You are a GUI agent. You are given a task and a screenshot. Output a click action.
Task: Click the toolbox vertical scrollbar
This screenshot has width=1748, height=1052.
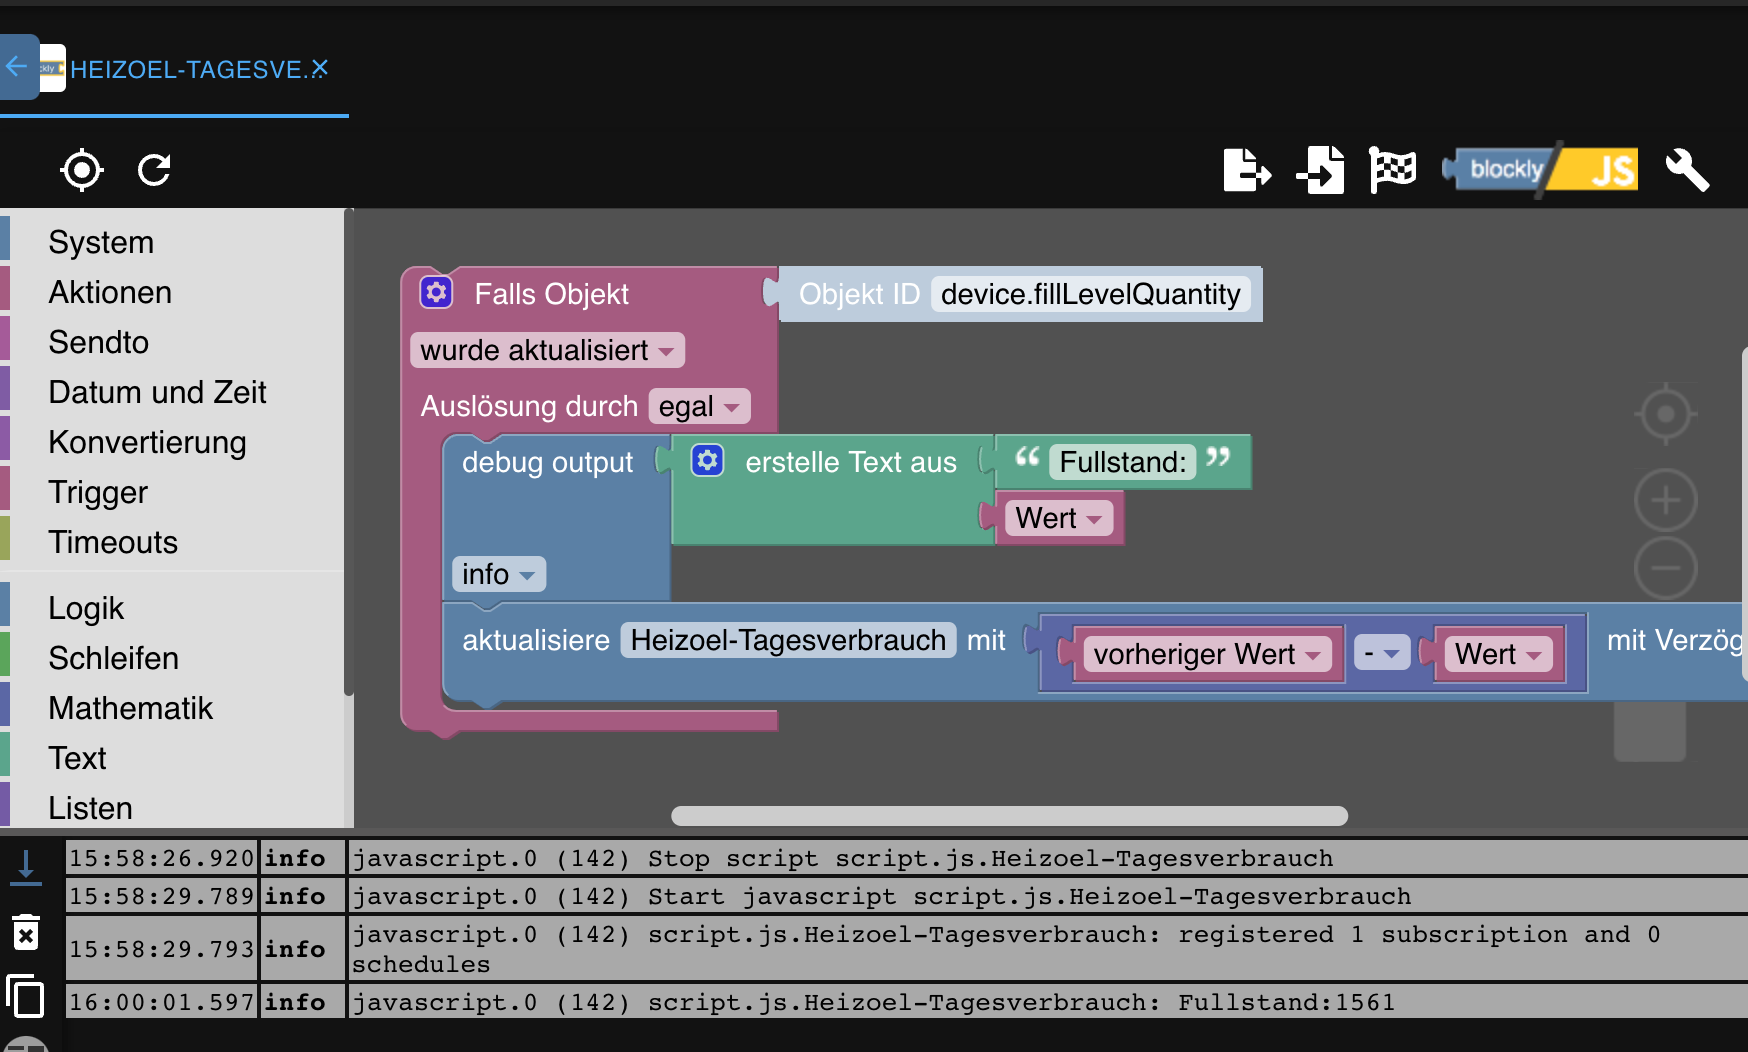(348, 452)
